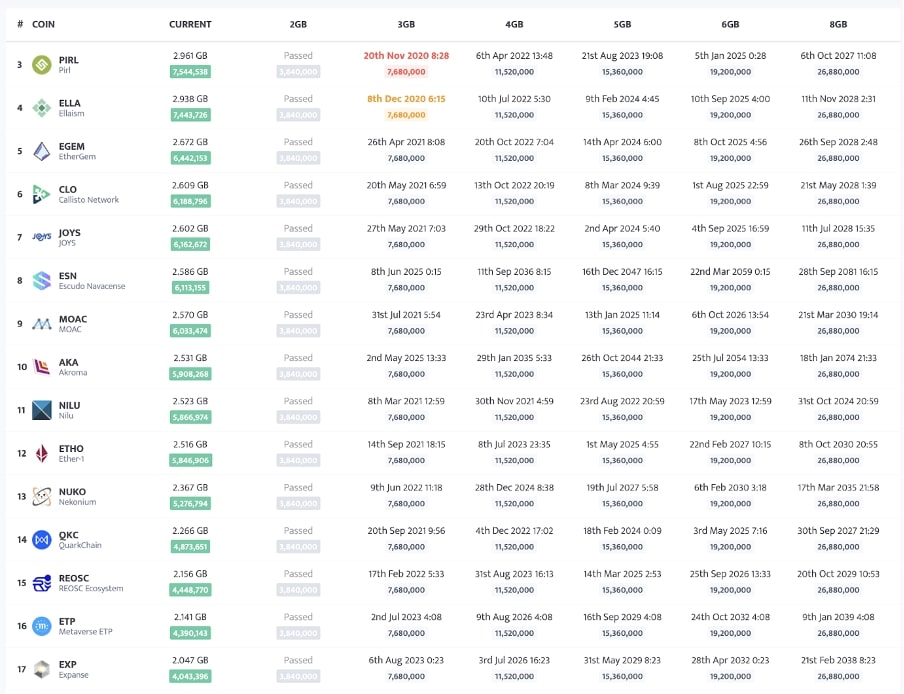Open the CLO coin name link
Screen dimensions: 904x694
[x=67, y=190]
